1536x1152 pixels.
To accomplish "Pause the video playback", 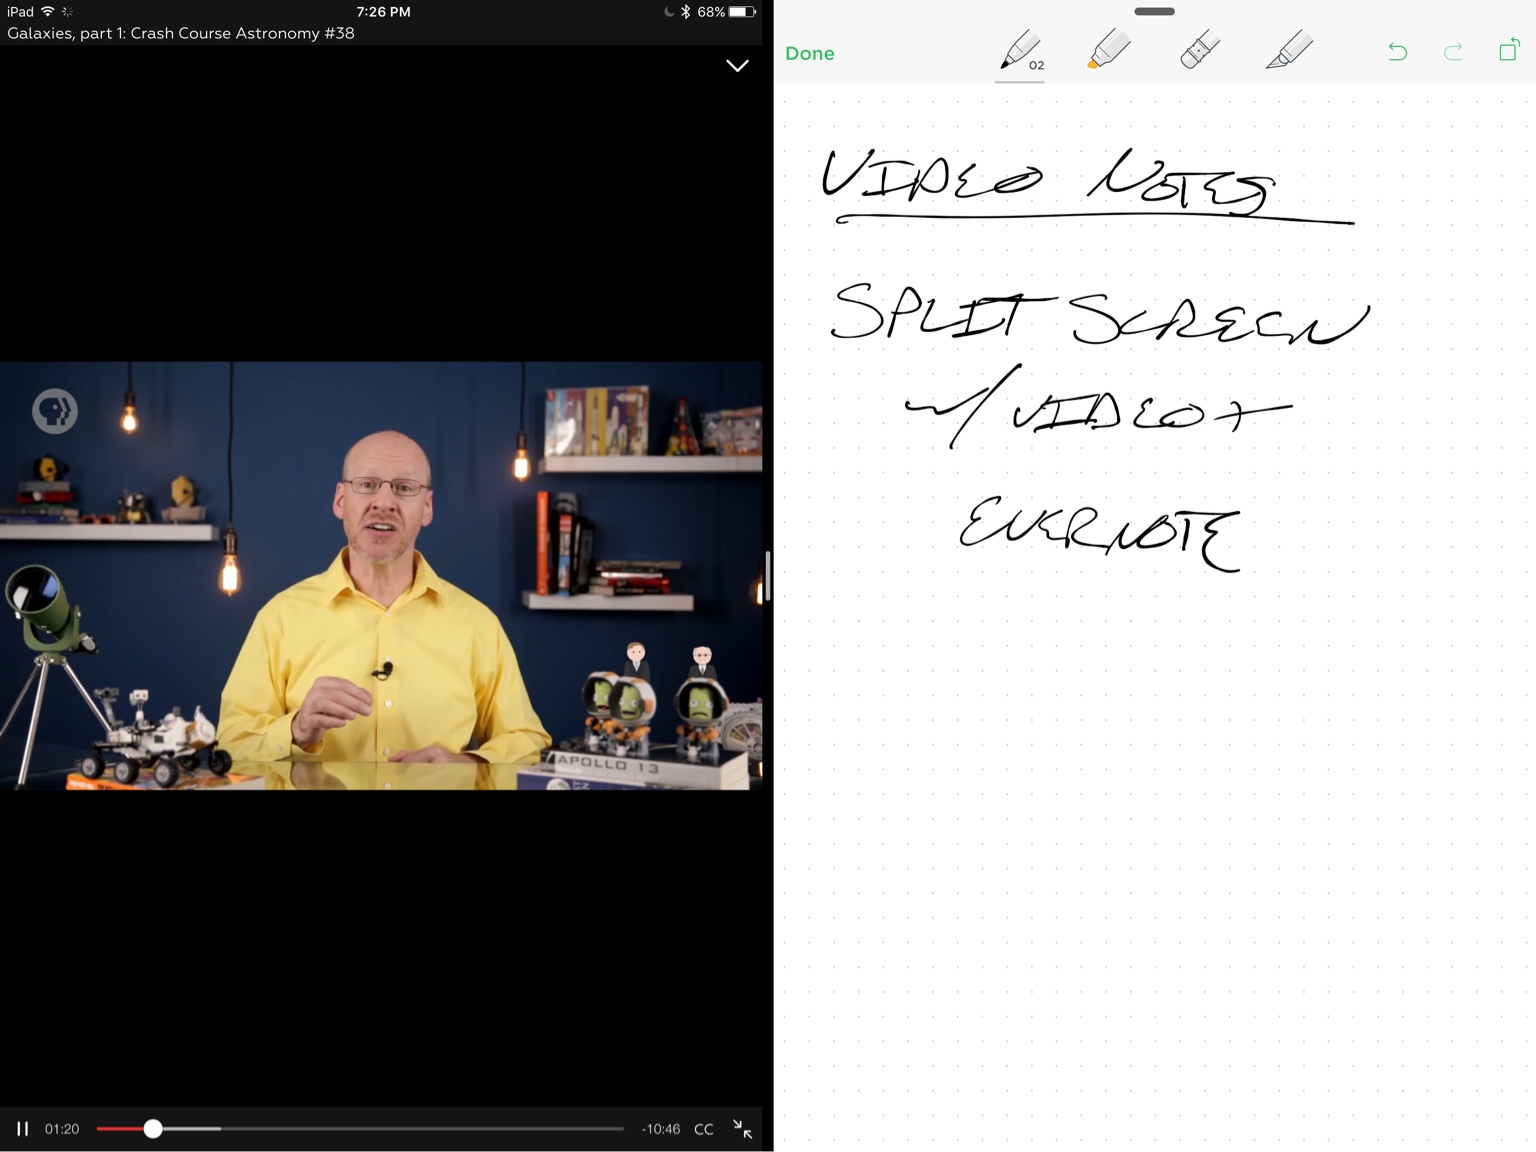I will point(22,1129).
